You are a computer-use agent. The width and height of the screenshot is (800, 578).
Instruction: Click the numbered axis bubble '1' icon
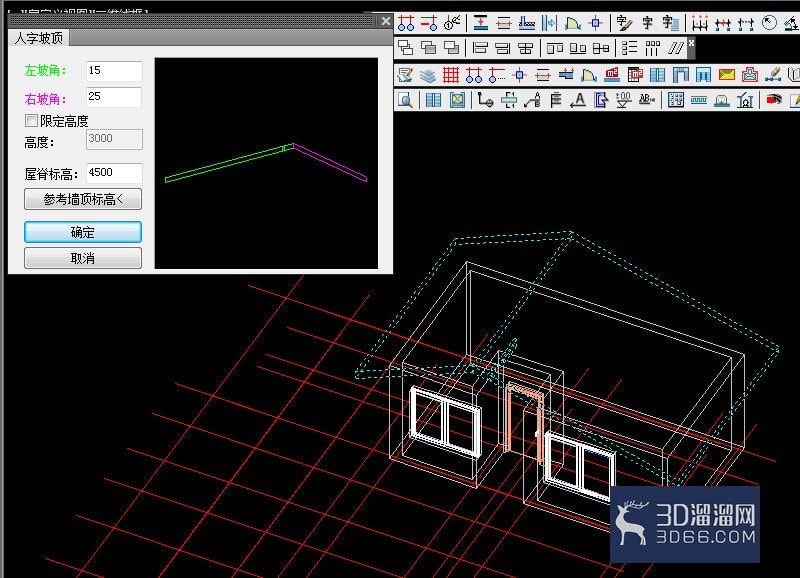pyautogui.click(x=452, y=23)
